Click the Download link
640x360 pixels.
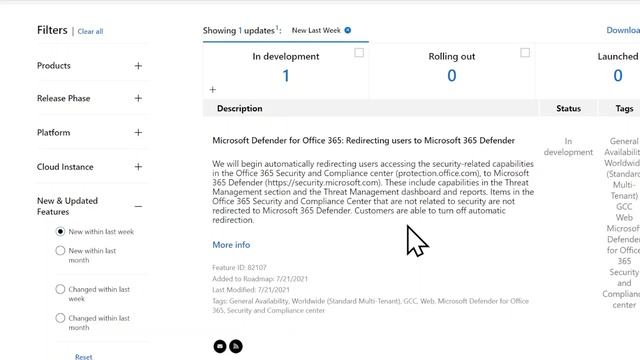coord(623,30)
